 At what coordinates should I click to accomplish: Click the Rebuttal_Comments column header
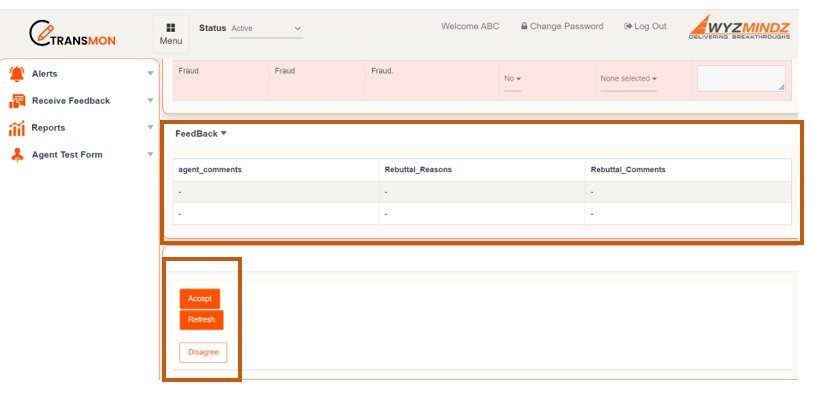click(628, 170)
